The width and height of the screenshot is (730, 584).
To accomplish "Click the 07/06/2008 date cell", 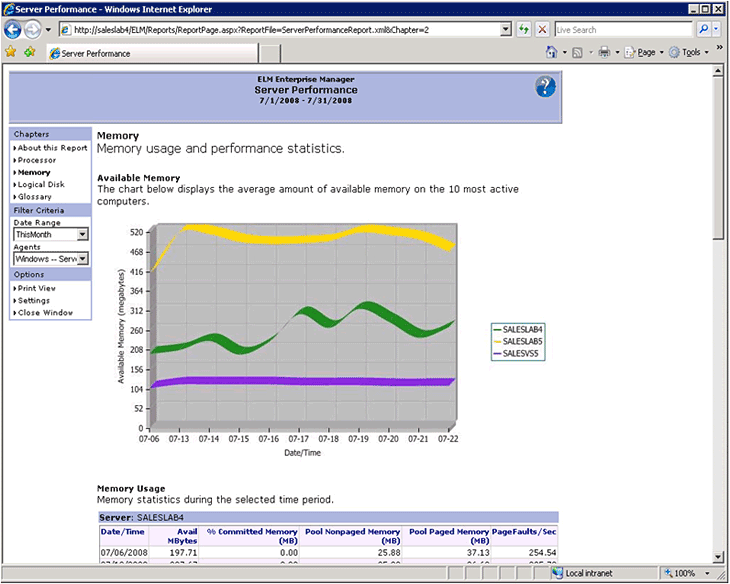I will 124,553.
